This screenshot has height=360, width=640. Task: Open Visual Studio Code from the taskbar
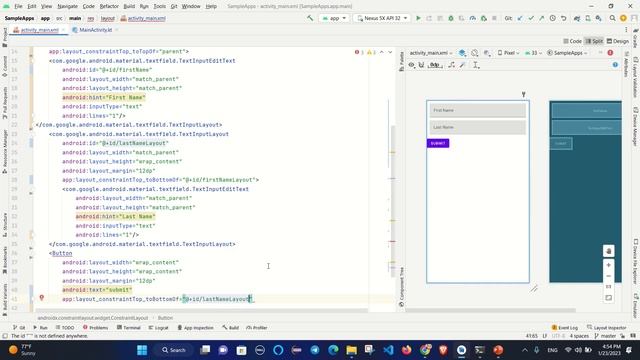pos(388,350)
